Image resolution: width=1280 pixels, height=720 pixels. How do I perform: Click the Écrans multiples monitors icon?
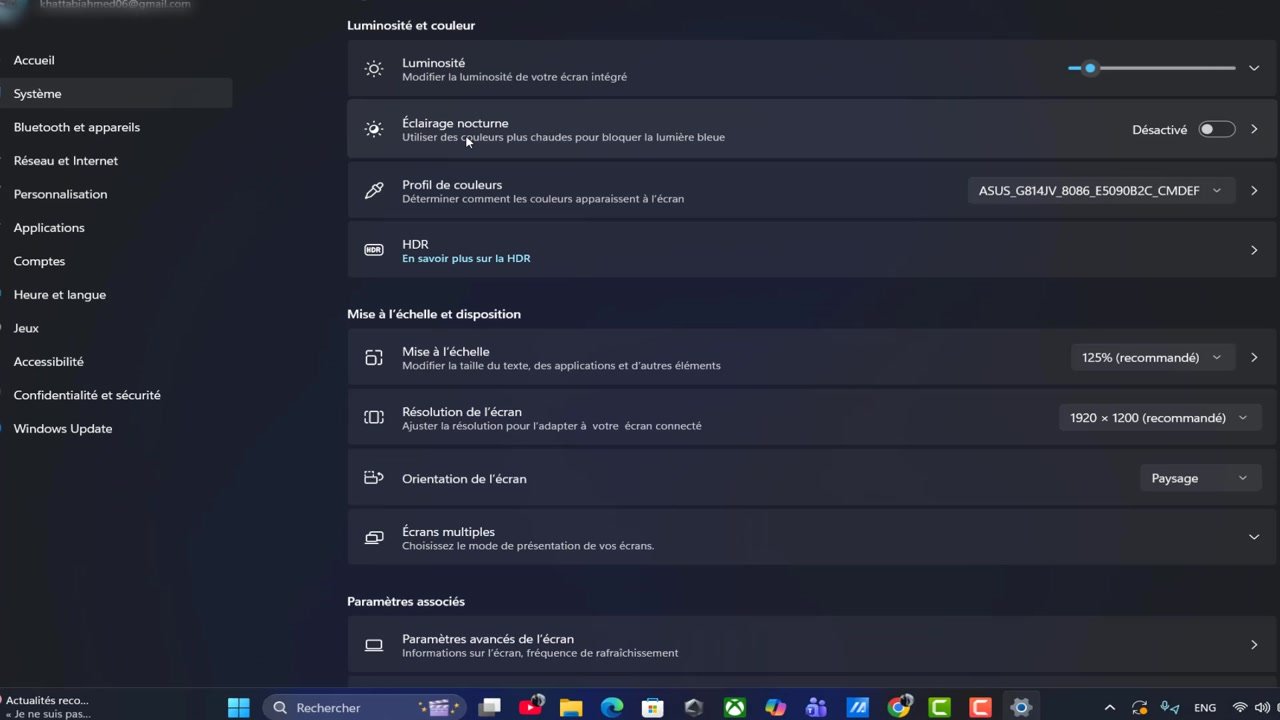point(374,538)
